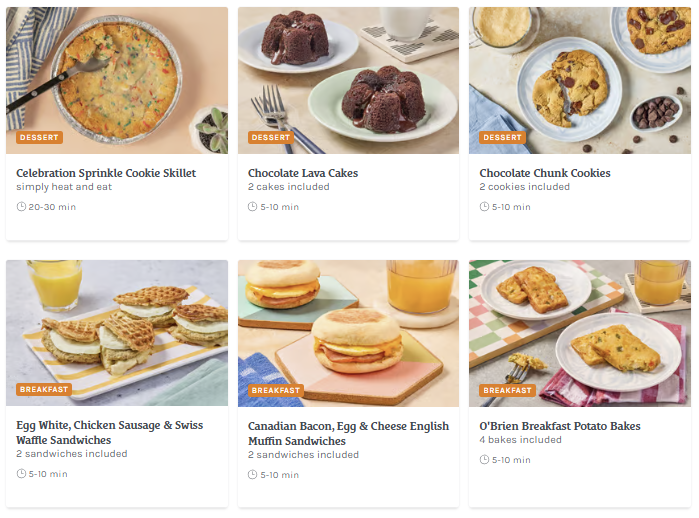Click Dessert badge on Chocolate Chunk Cookies photo
The width and height of the screenshot is (699, 518).
tap(502, 137)
